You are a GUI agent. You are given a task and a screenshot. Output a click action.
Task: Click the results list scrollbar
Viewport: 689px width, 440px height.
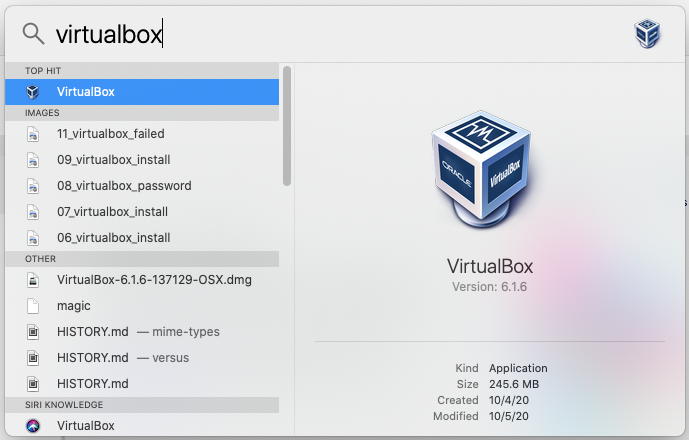coord(287,125)
